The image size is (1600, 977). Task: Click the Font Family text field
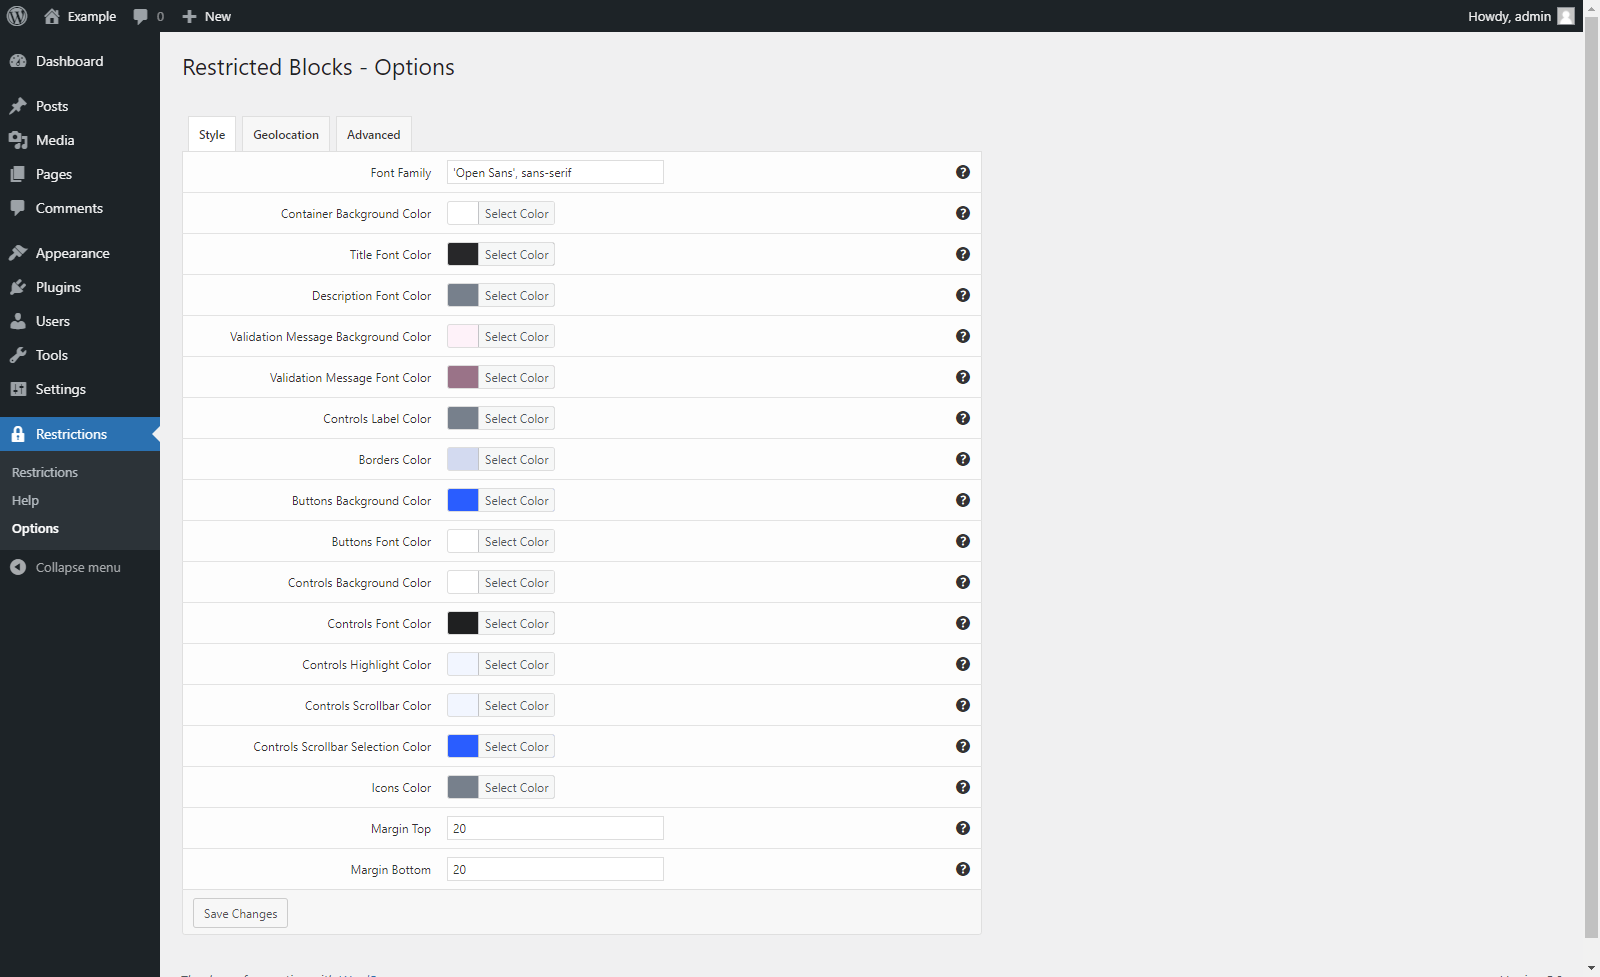pos(555,172)
